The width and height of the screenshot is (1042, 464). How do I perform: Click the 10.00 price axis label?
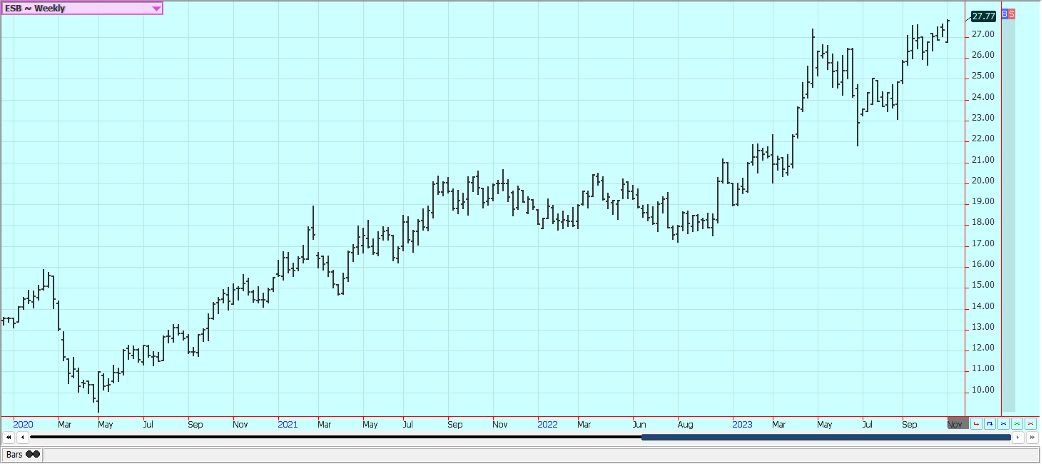(984, 390)
